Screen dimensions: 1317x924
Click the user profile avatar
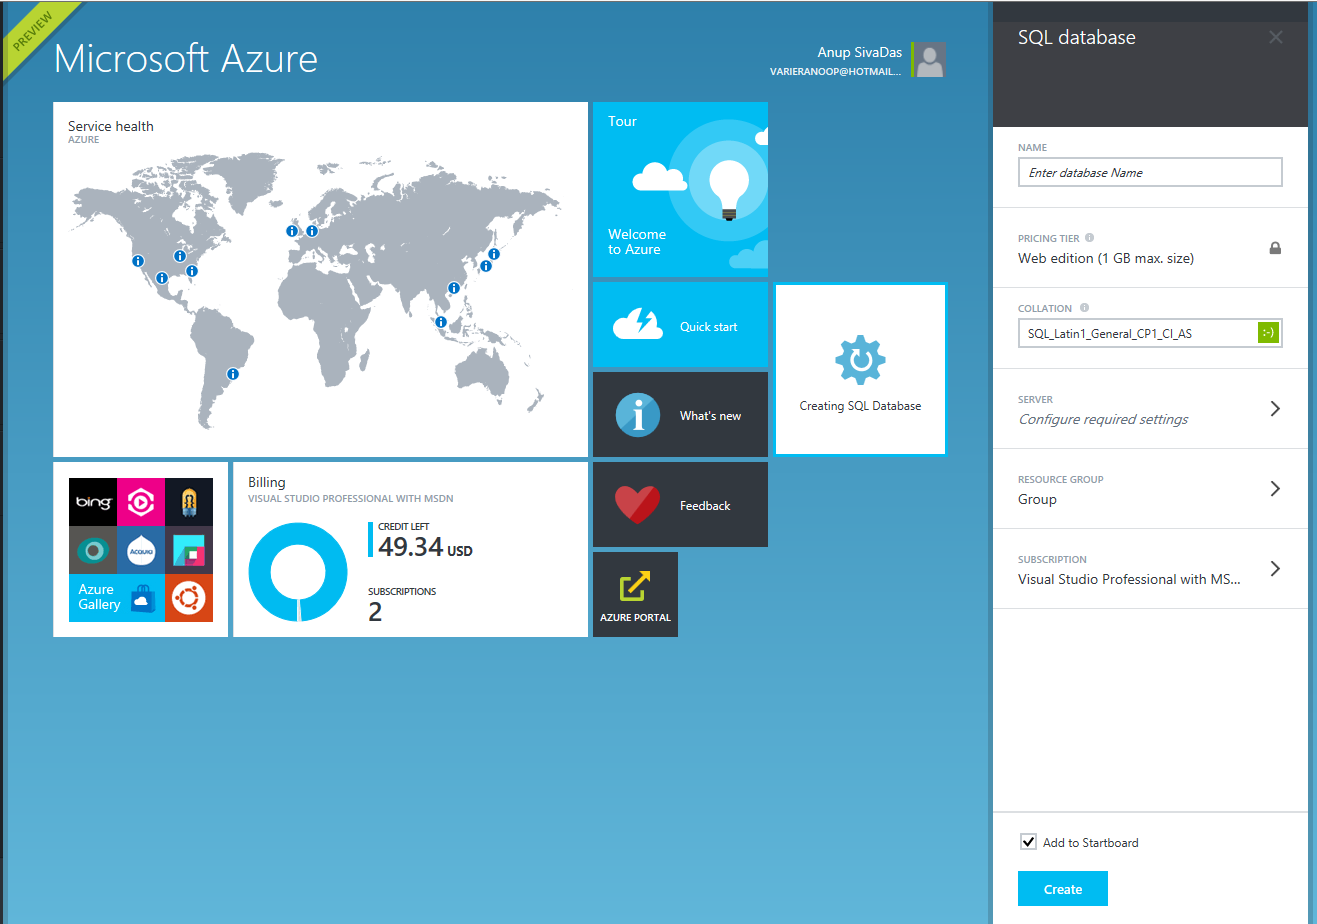[x=930, y=60]
